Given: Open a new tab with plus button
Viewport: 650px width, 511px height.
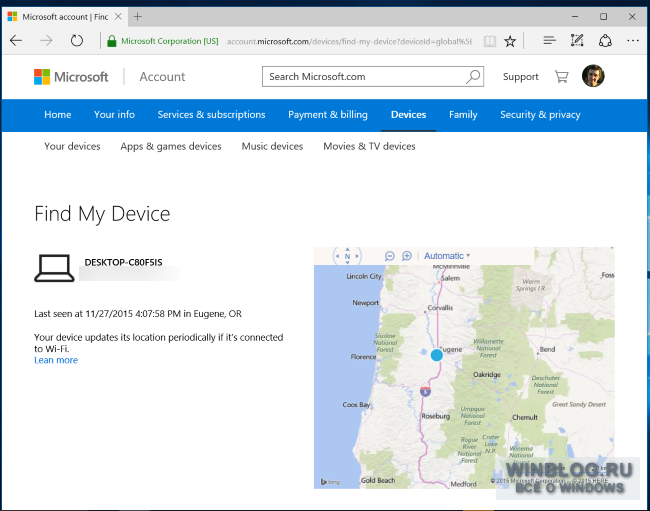Looking at the screenshot, I should click(138, 17).
